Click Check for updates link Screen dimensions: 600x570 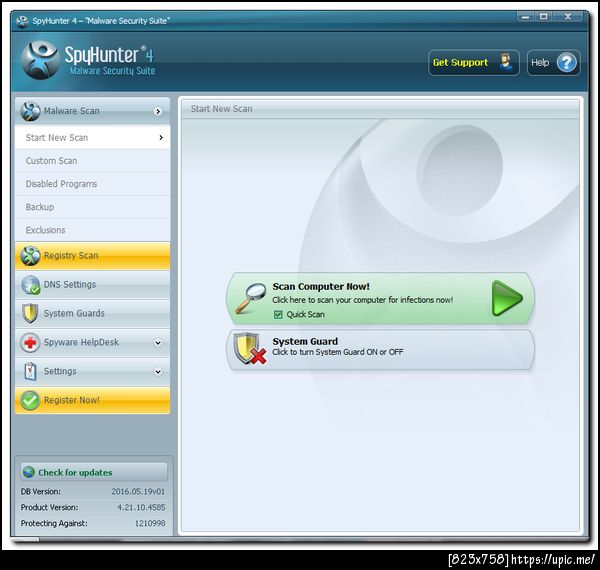coord(75,472)
